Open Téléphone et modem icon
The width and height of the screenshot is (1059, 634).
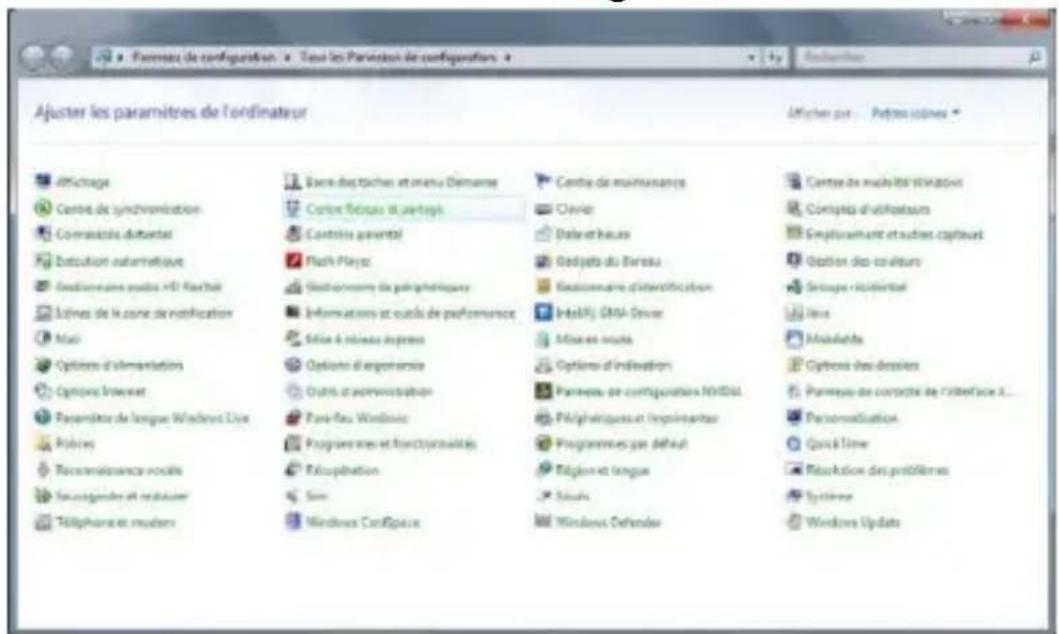click(43, 522)
